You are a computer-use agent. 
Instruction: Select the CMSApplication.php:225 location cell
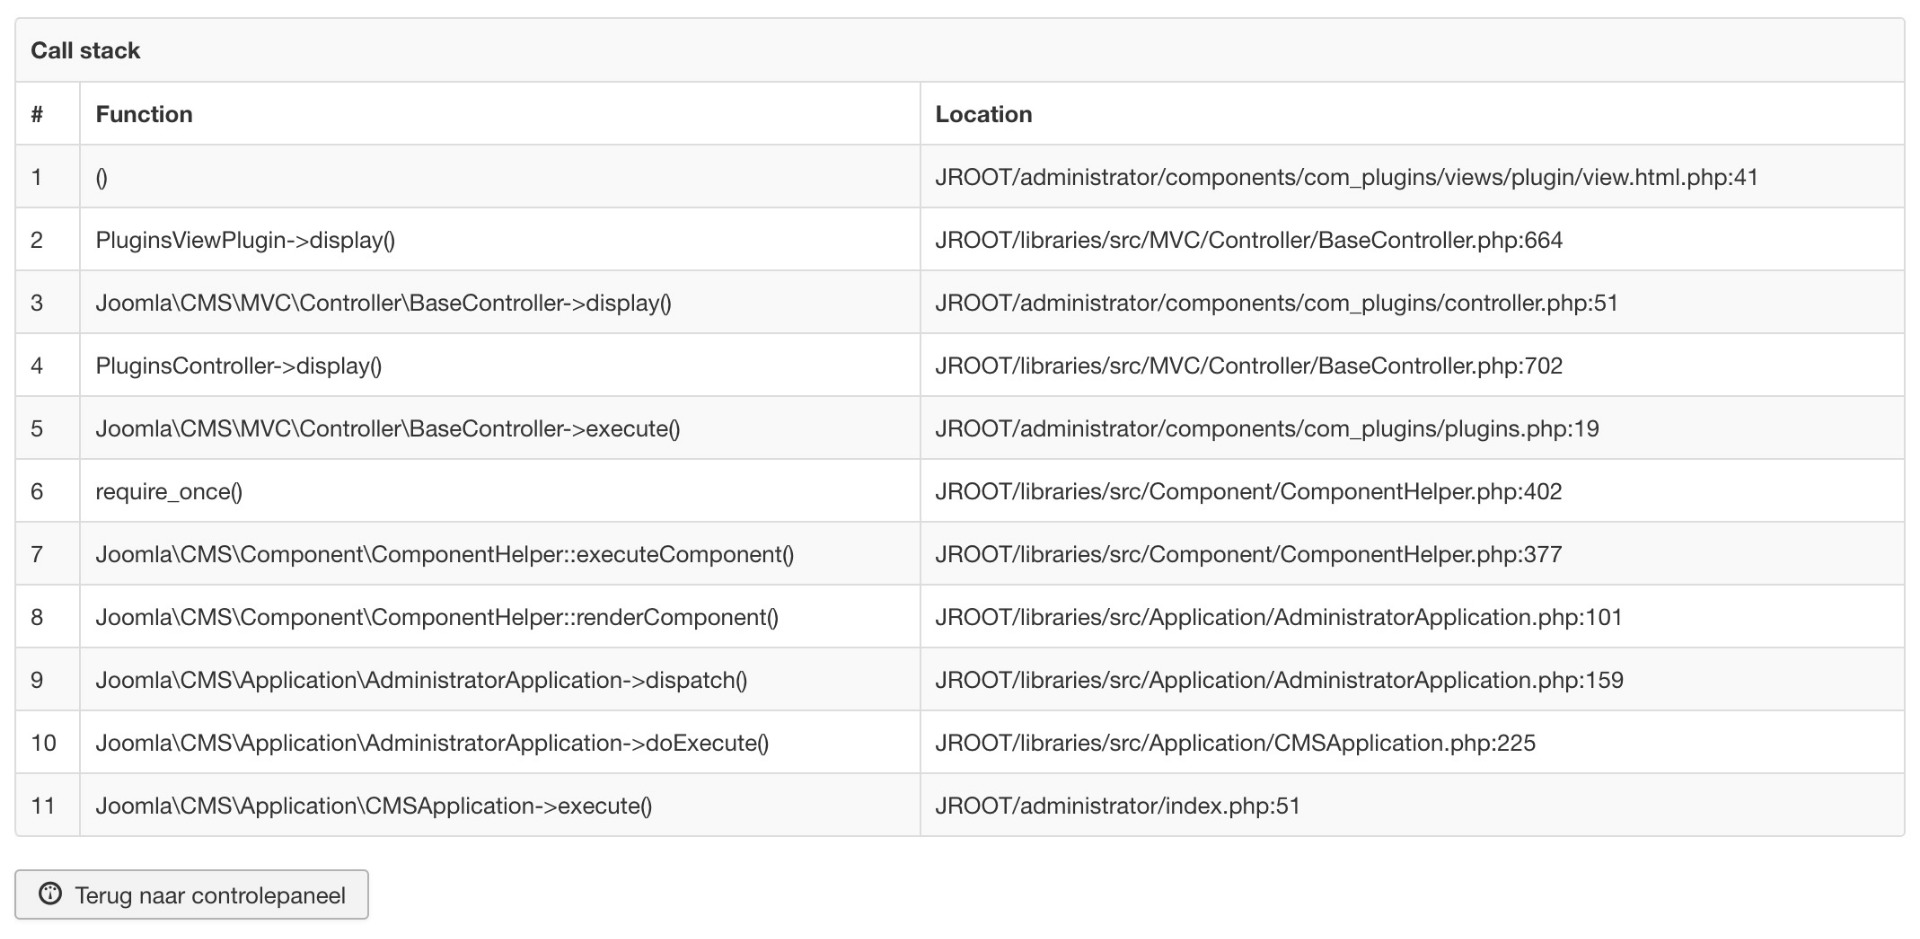pyautogui.click(x=1235, y=744)
